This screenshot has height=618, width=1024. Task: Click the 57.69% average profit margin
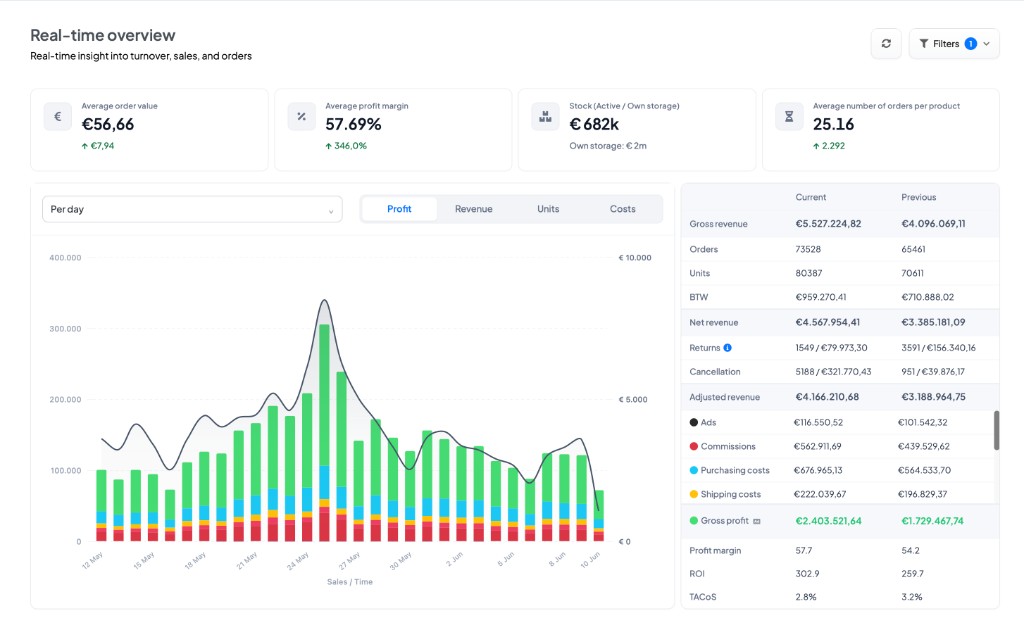353,124
